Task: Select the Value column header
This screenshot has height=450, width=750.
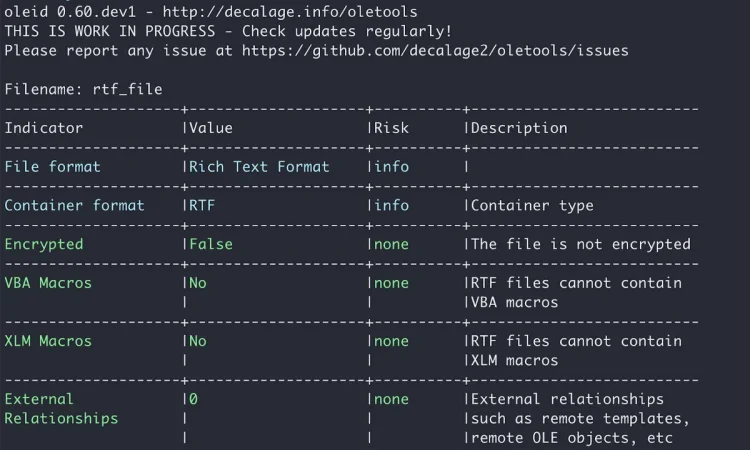Action: (211, 128)
